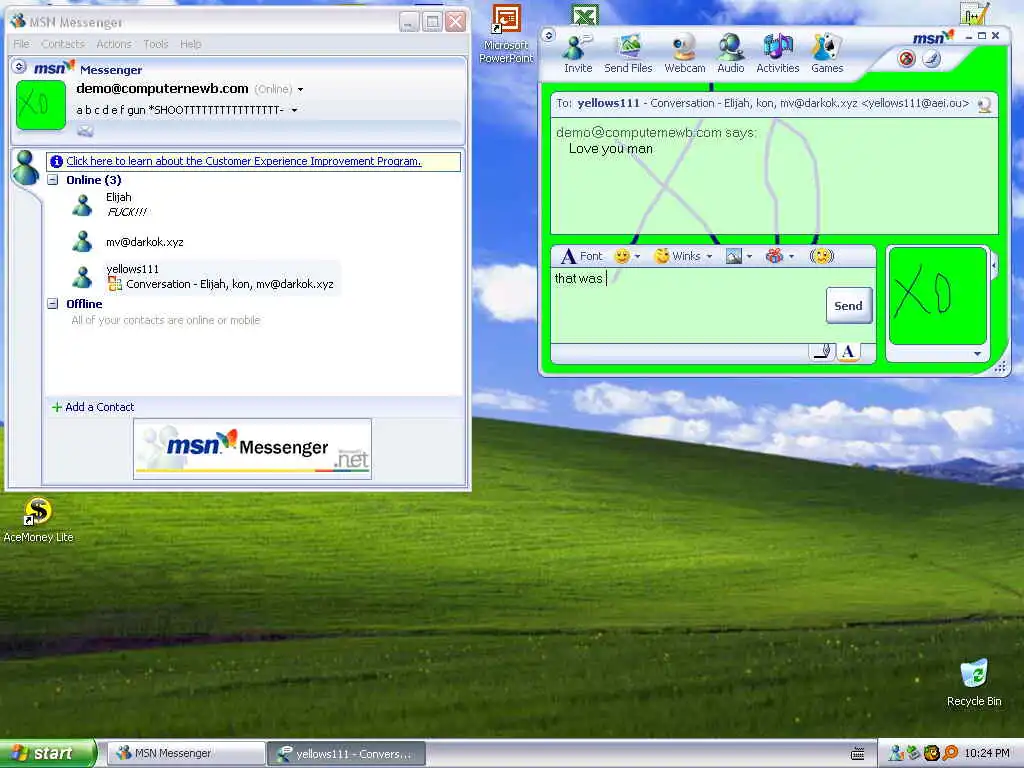Switch to MSN Messenger taskbar button
Screen dimensions: 1024x768
tap(186, 754)
